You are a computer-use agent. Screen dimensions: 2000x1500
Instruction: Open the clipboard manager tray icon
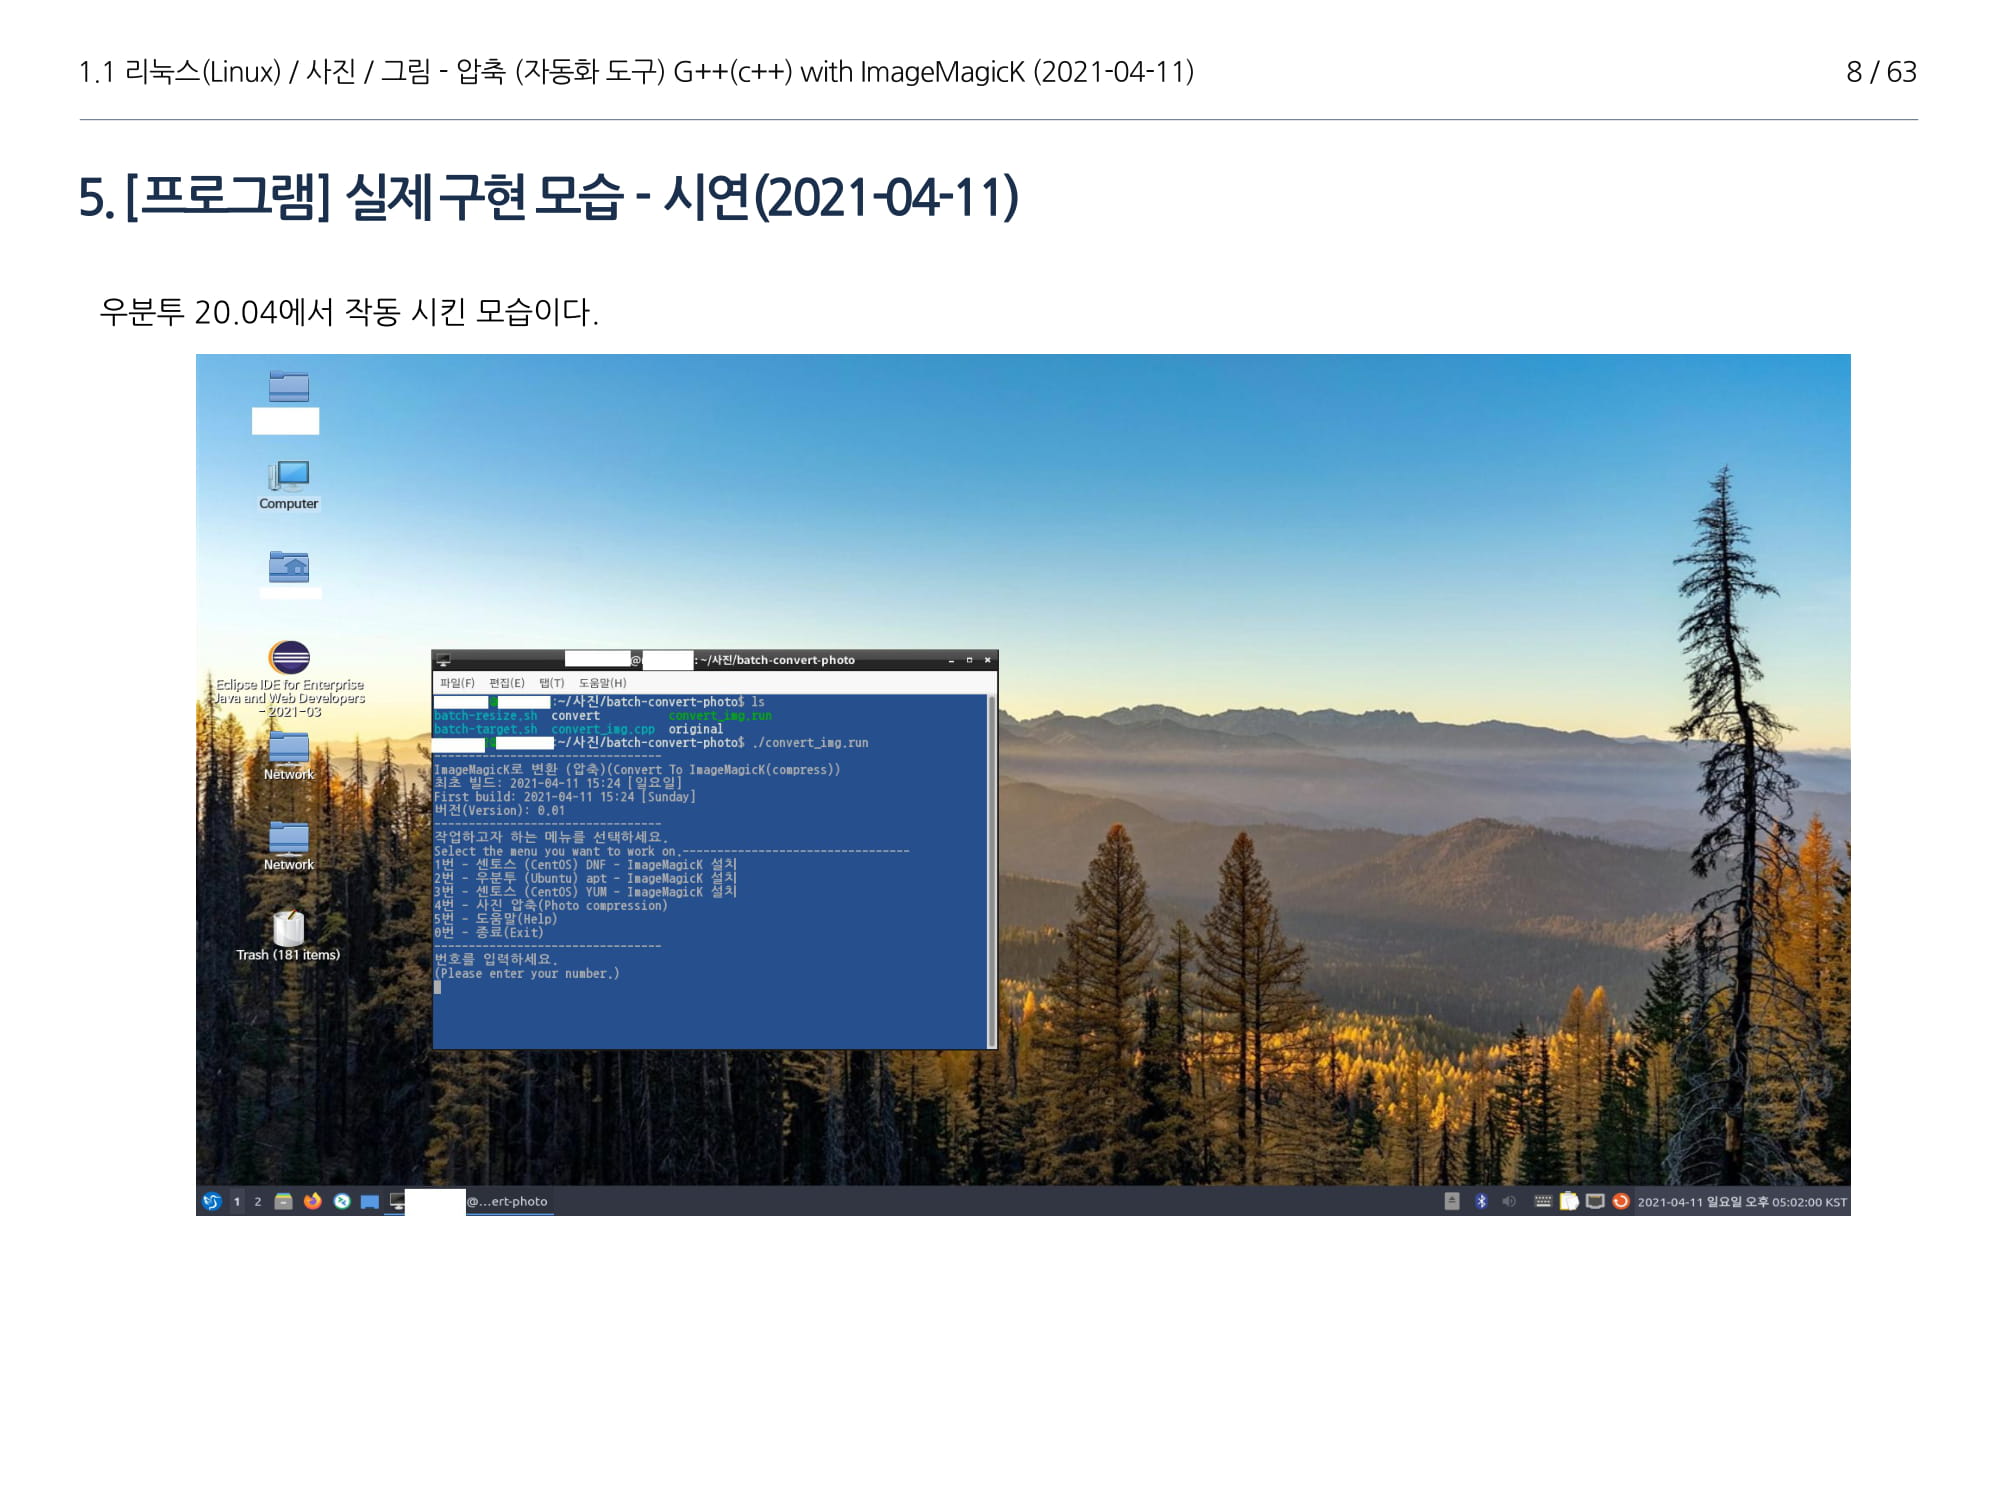1569,1201
